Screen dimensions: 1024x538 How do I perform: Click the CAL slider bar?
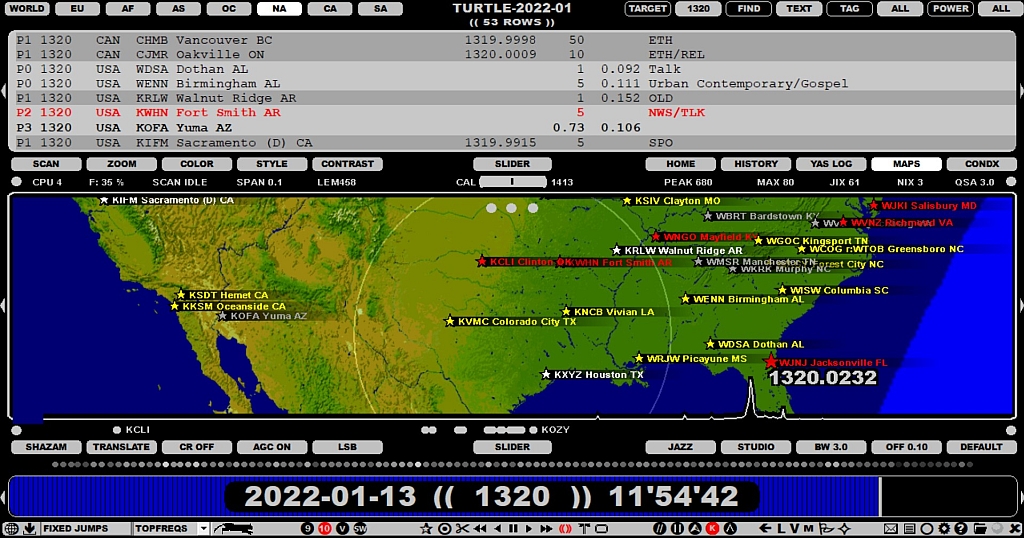click(513, 182)
